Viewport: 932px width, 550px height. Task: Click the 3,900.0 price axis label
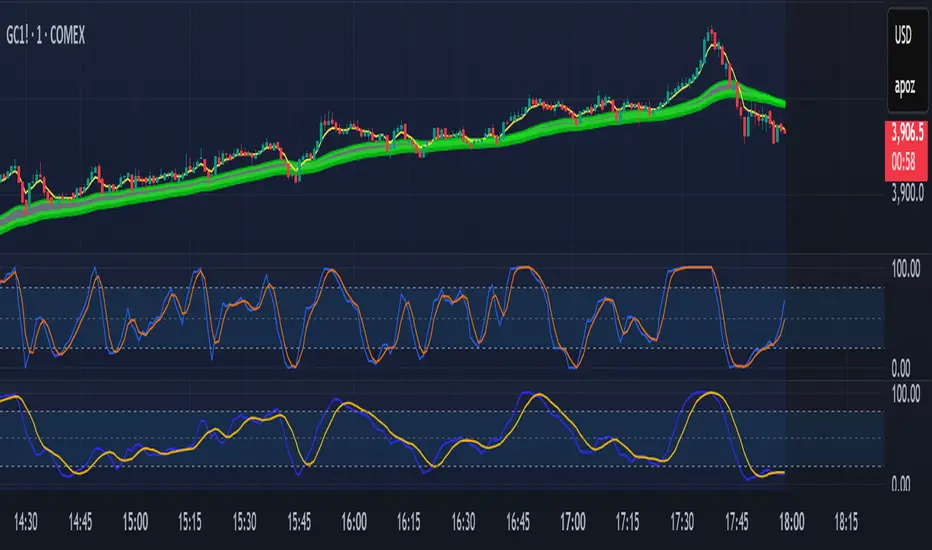[908, 193]
